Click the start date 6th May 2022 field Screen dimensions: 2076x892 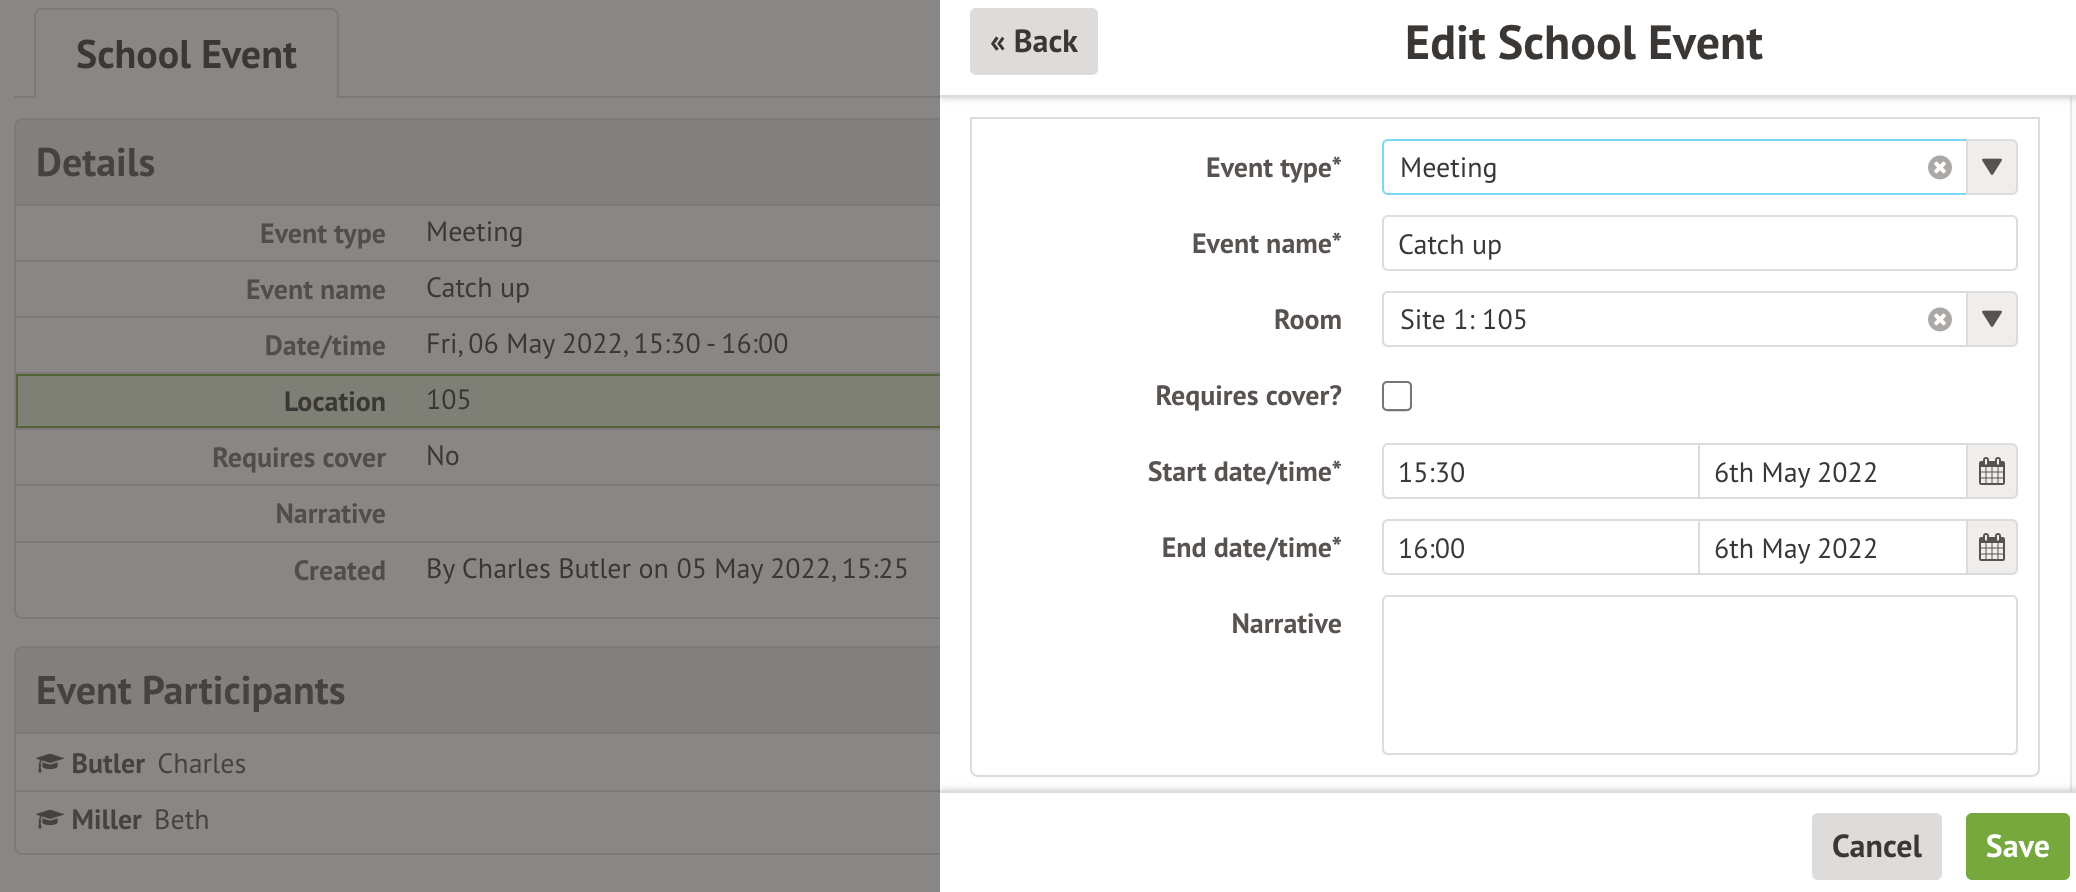[x=1832, y=472]
